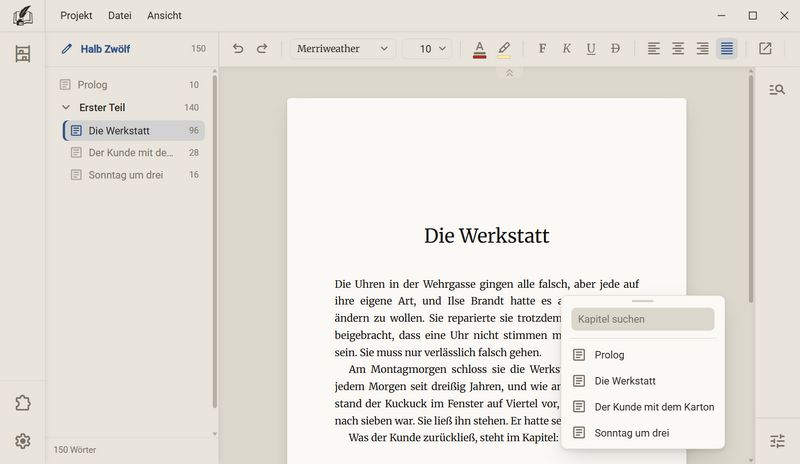Click the quill-and-book app logo
This screenshot has width=800, height=464.
(x=22, y=16)
